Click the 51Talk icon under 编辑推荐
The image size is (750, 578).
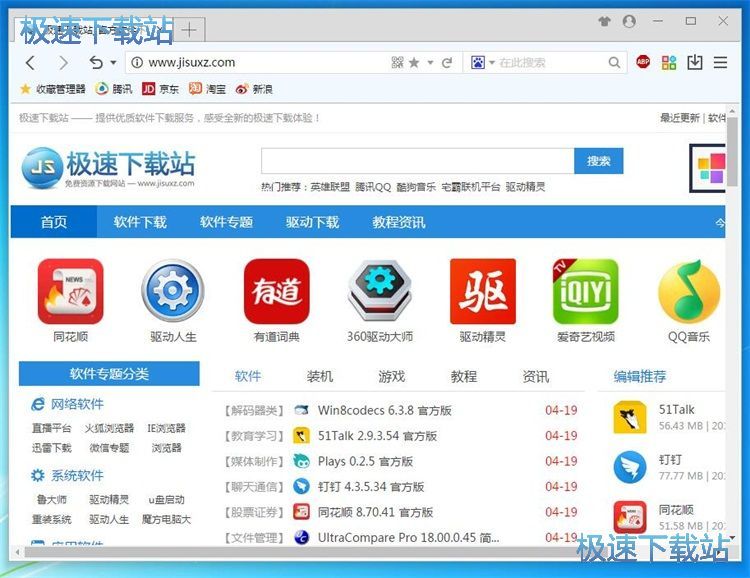pos(629,417)
